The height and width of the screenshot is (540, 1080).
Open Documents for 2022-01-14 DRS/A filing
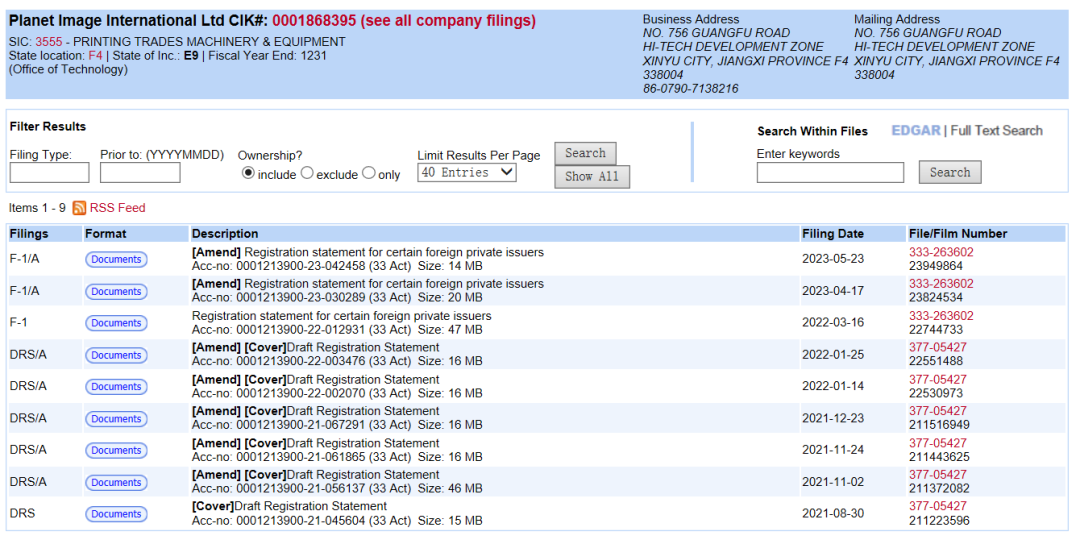116,387
